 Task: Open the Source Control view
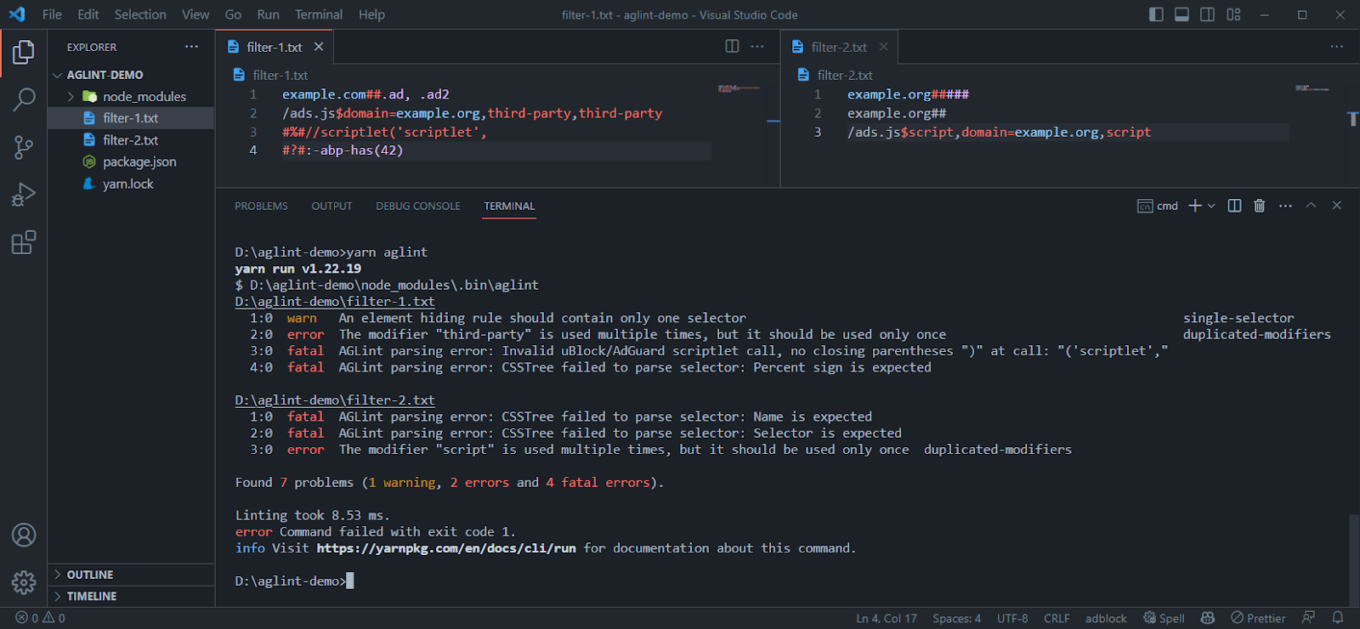(x=24, y=148)
